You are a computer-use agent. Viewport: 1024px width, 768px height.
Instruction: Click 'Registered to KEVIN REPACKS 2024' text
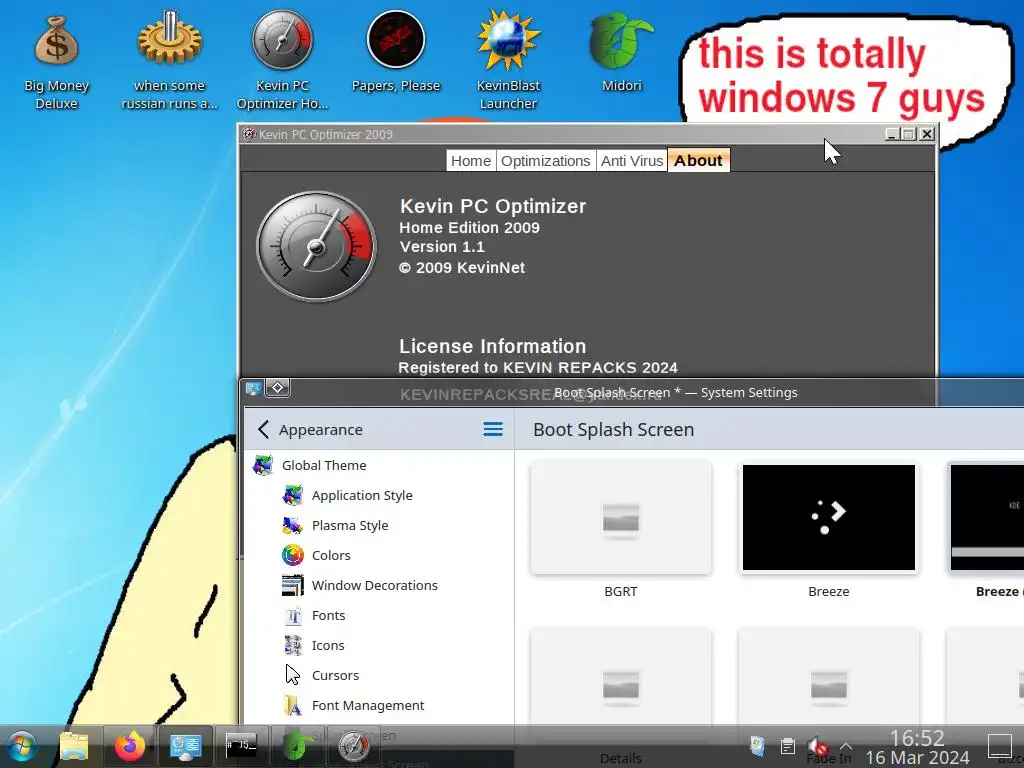pos(538,368)
